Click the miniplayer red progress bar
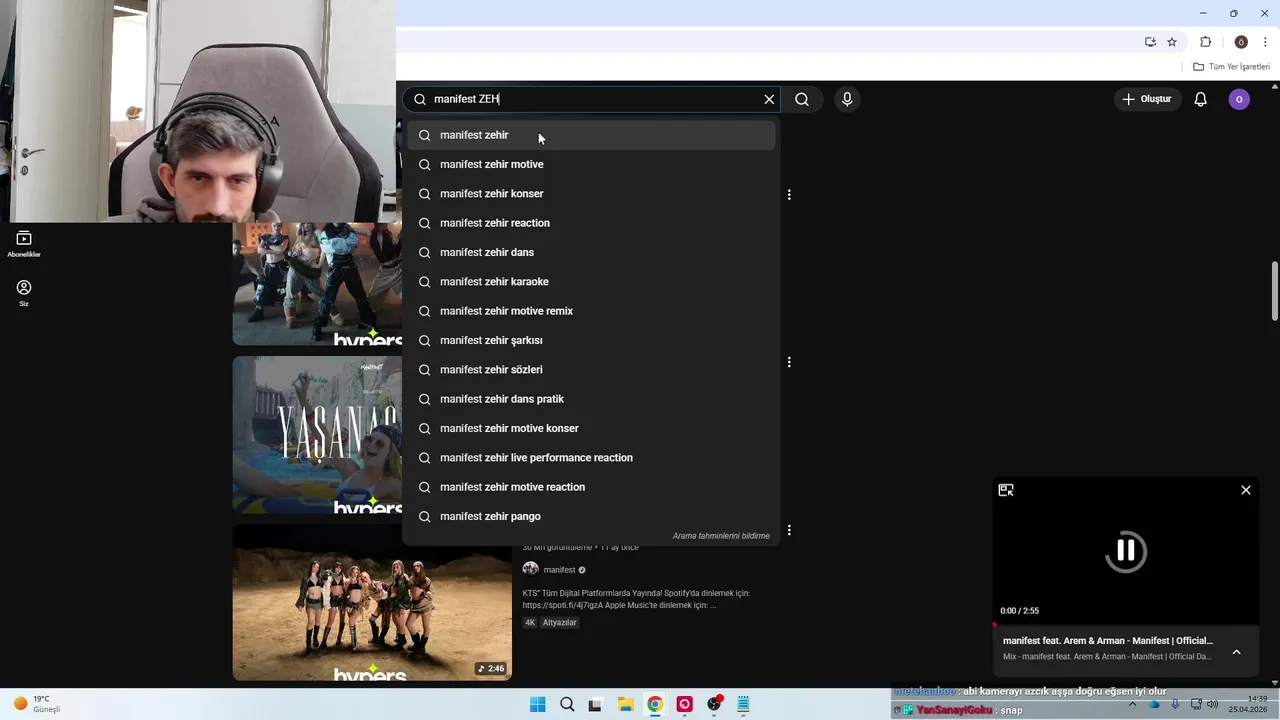The width and height of the screenshot is (1280, 720). (1126, 625)
